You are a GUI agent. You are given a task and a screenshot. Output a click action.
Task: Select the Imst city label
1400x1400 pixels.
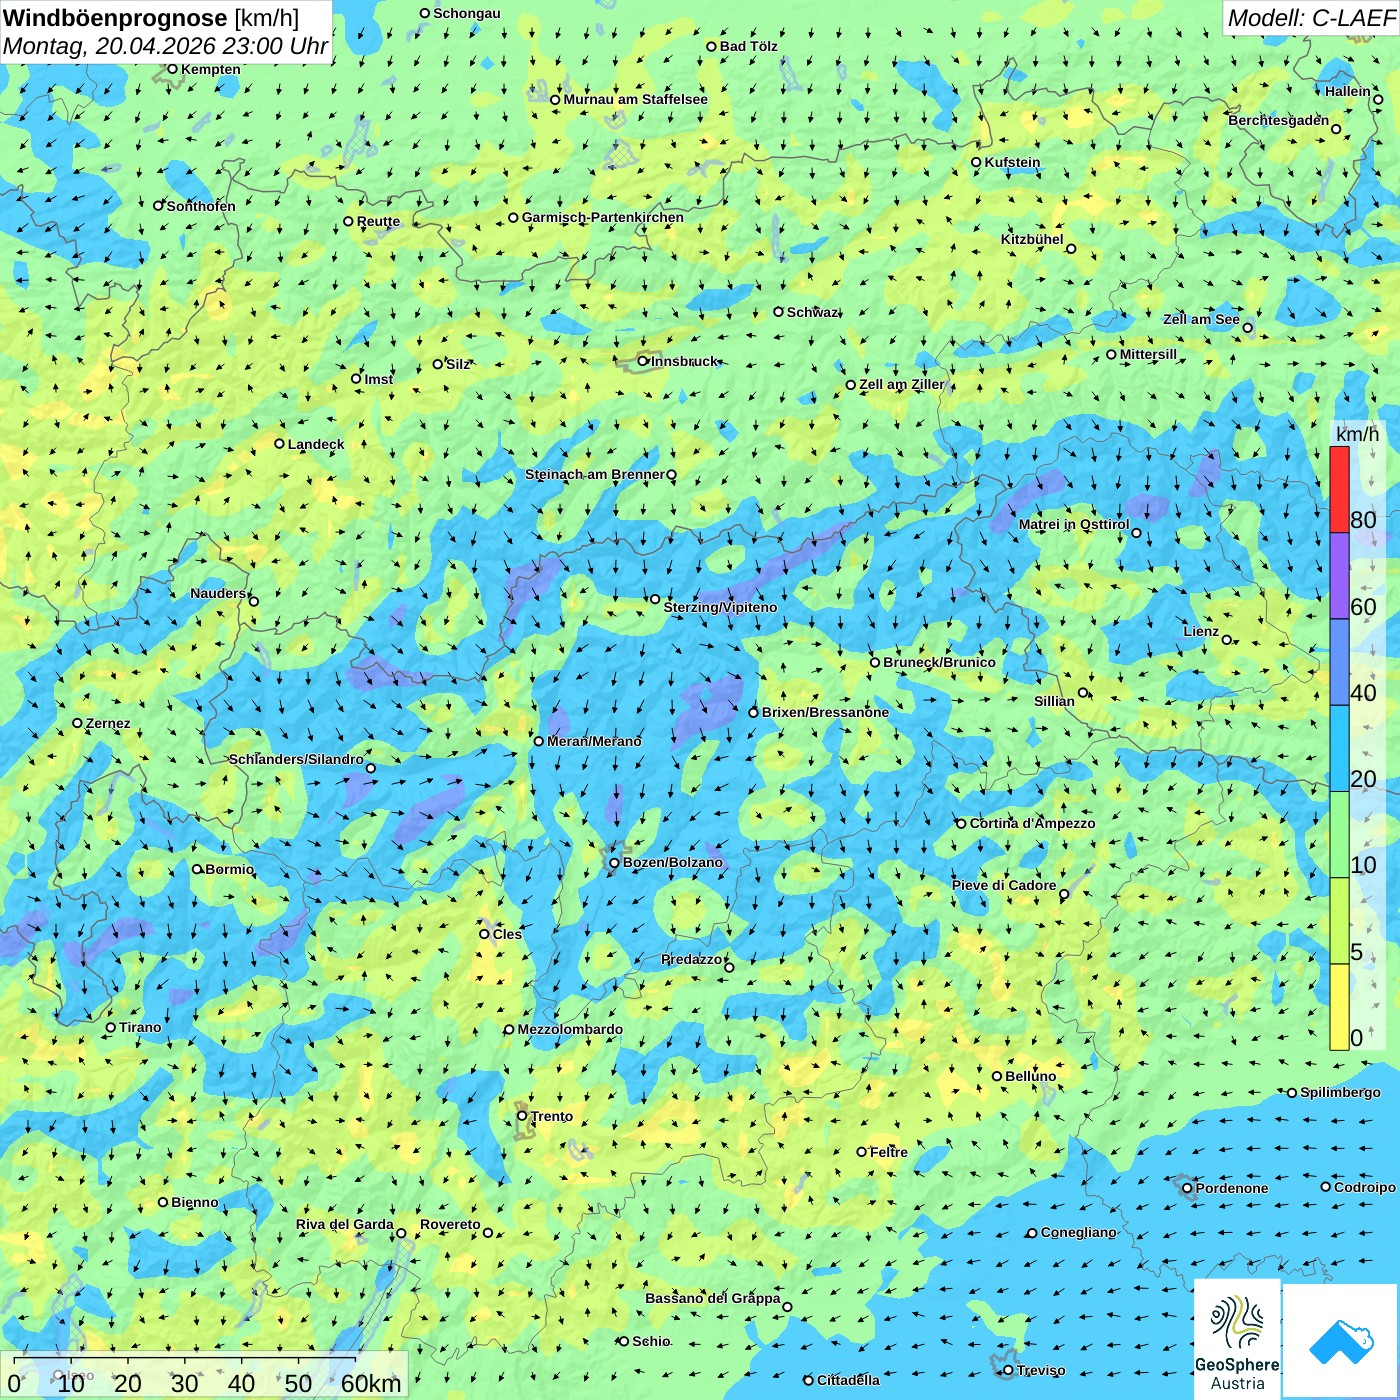[378, 379]
